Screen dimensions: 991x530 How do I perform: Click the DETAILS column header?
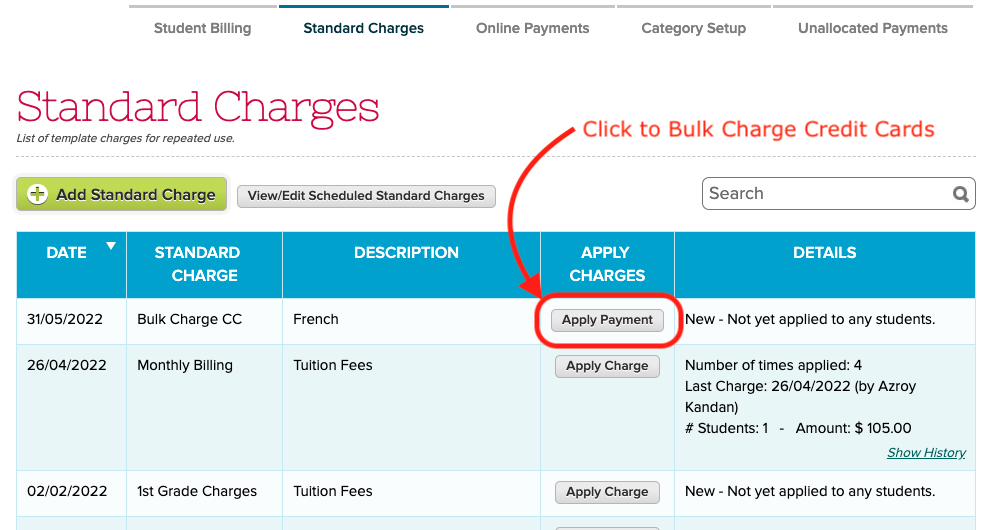825,253
